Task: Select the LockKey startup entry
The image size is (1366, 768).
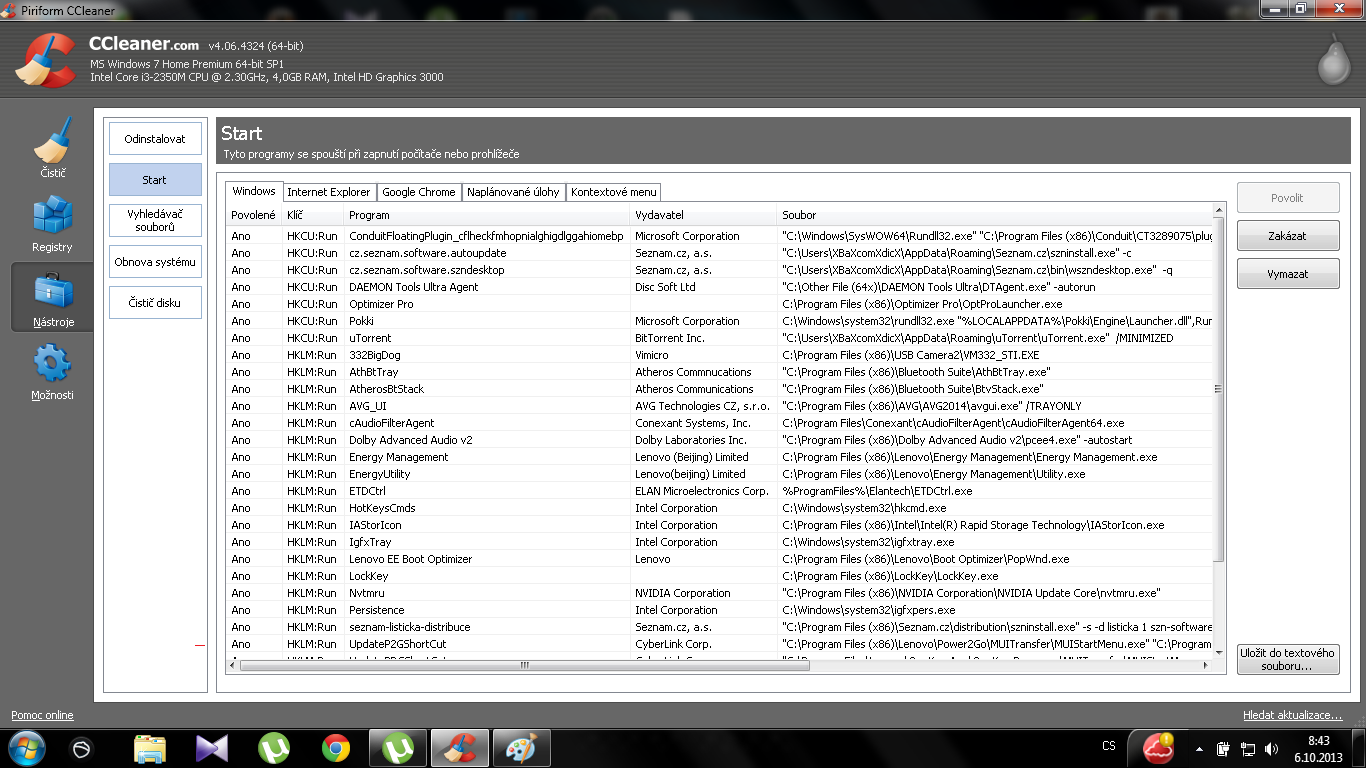Action: [x=719, y=576]
